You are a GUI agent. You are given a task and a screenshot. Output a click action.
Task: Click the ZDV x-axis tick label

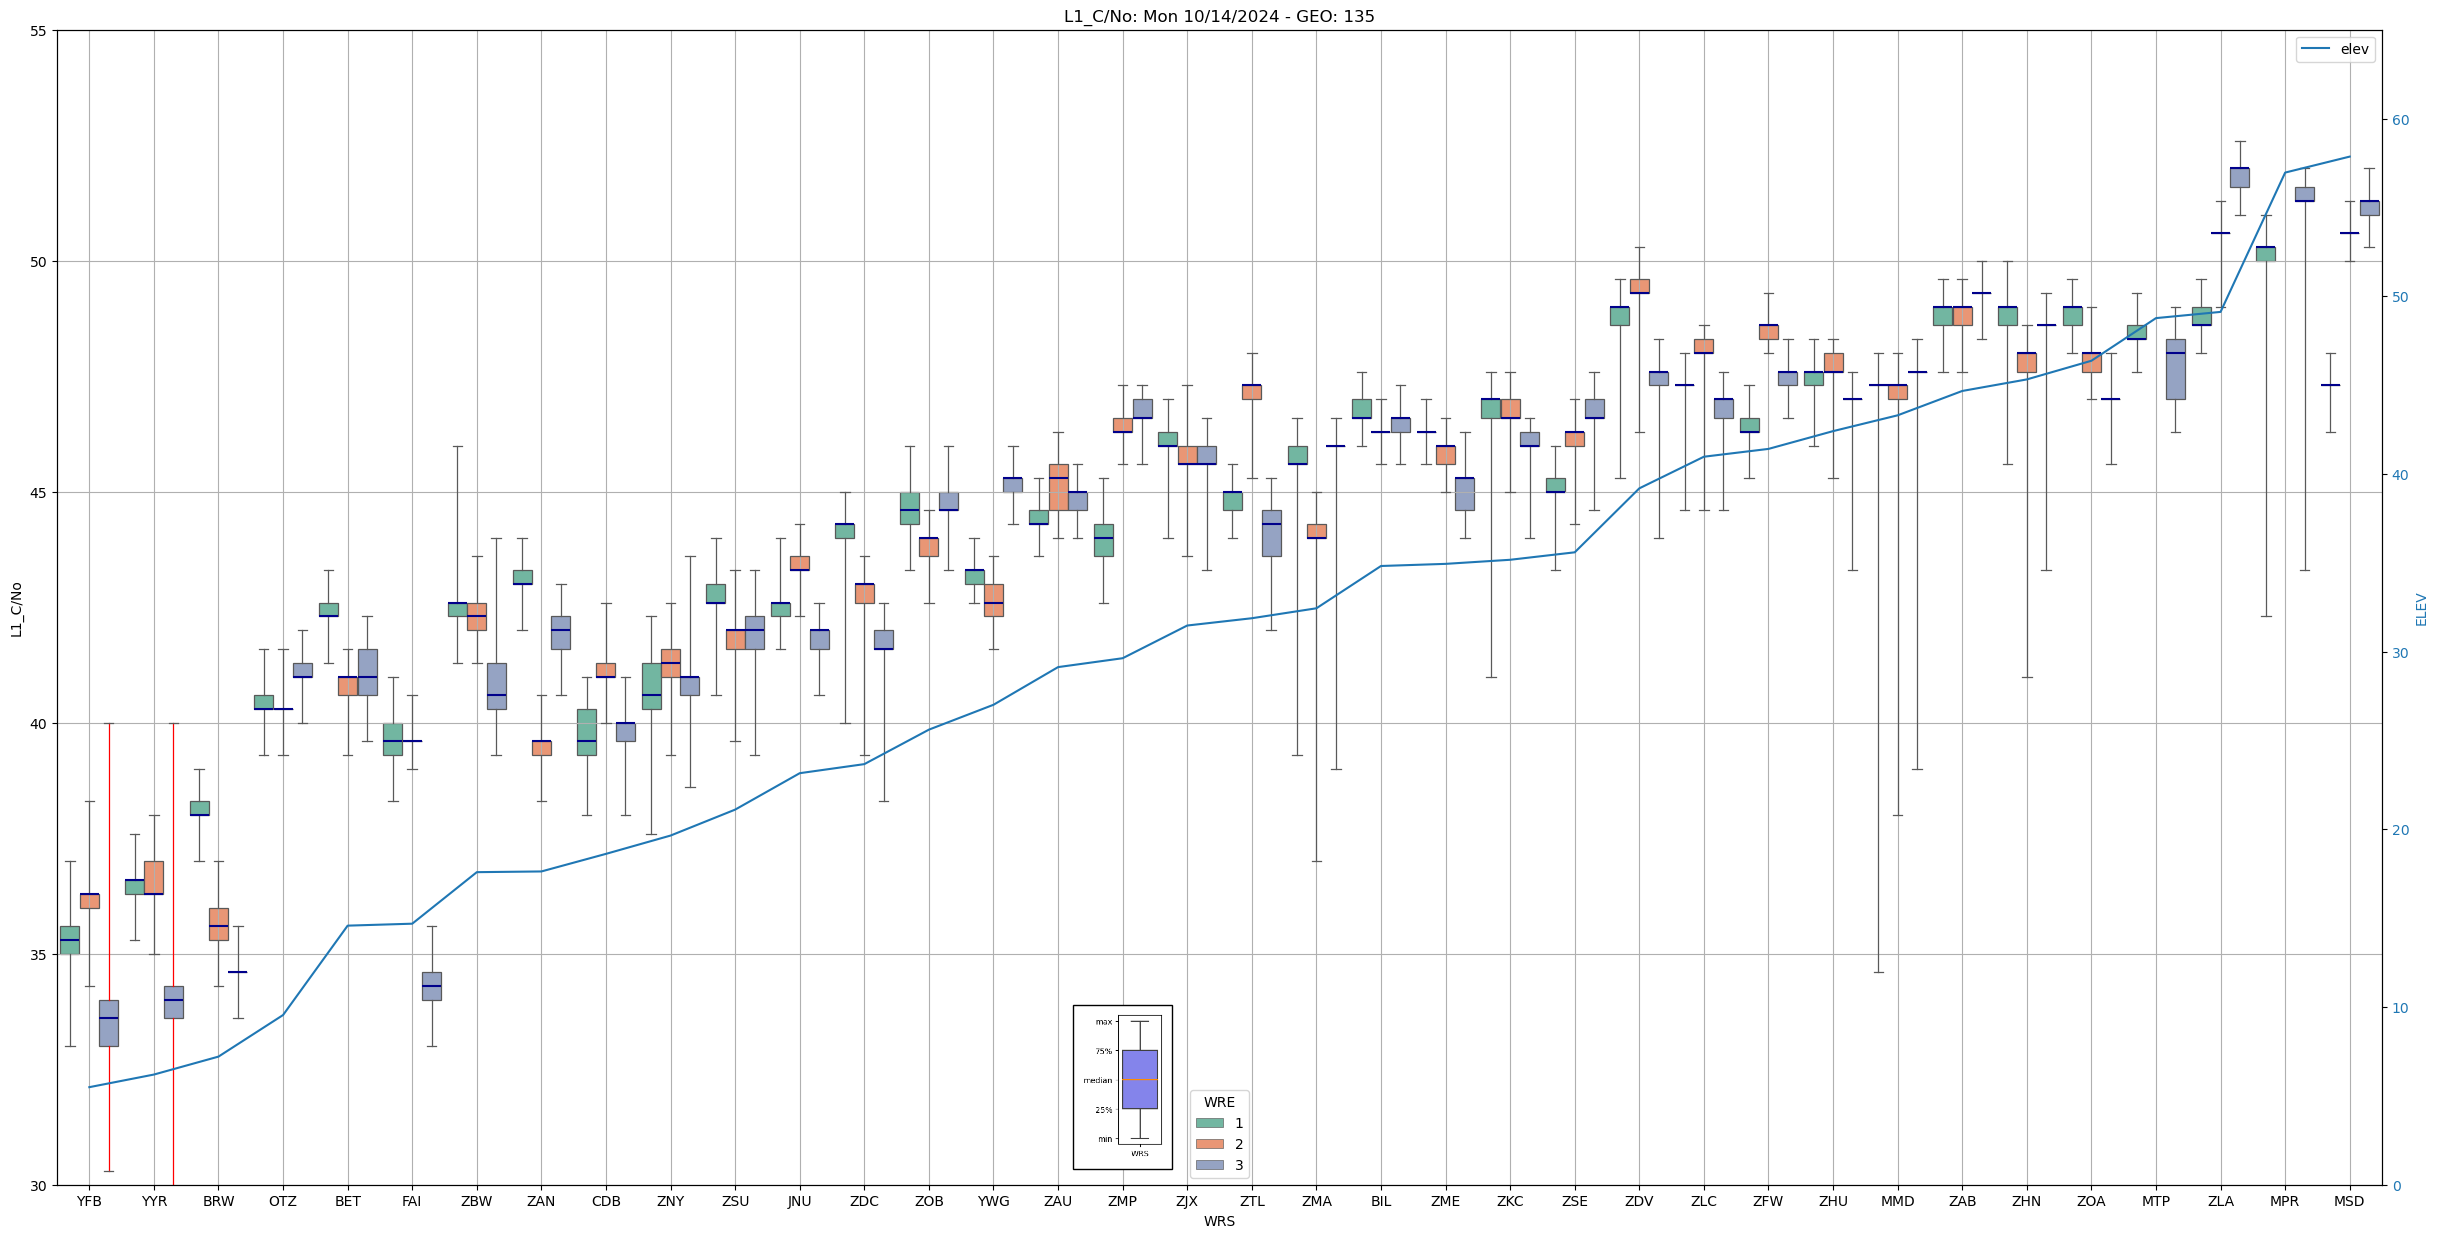pyautogui.click(x=1639, y=1201)
